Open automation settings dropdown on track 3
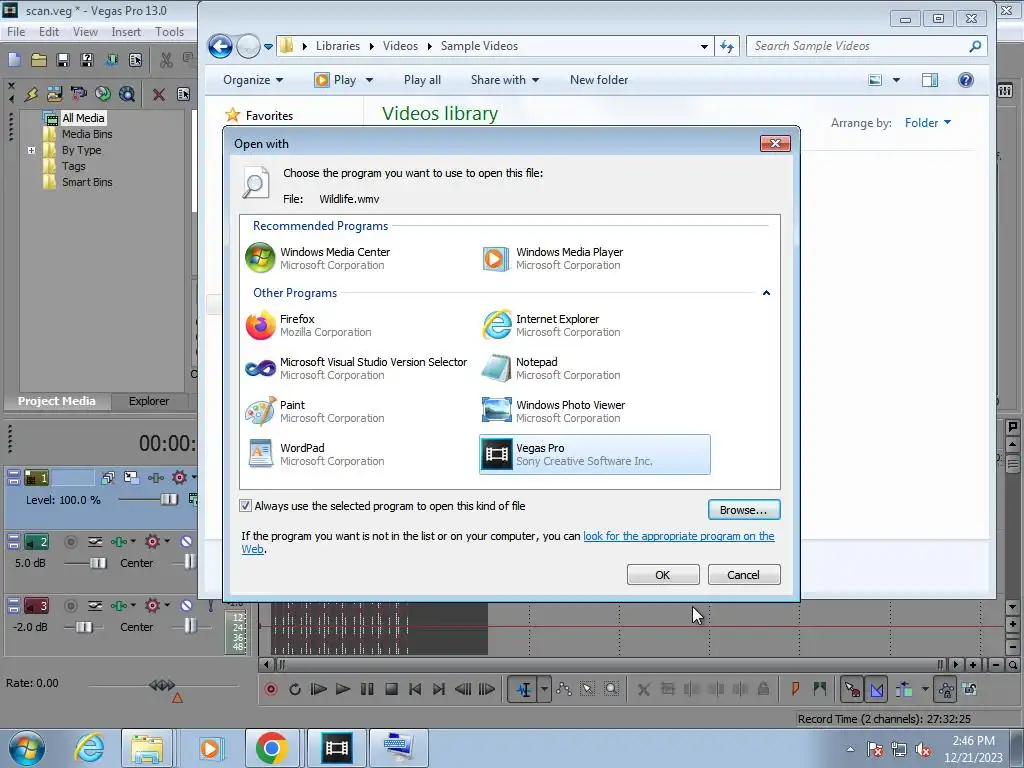 click(x=167, y=605)
